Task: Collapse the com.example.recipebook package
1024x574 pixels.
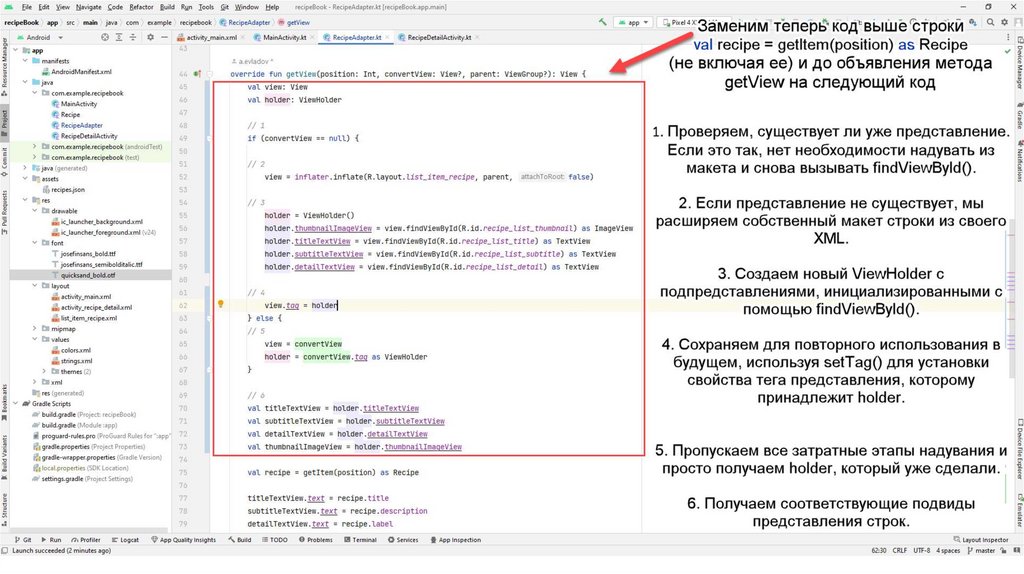Action: point(35,93)
